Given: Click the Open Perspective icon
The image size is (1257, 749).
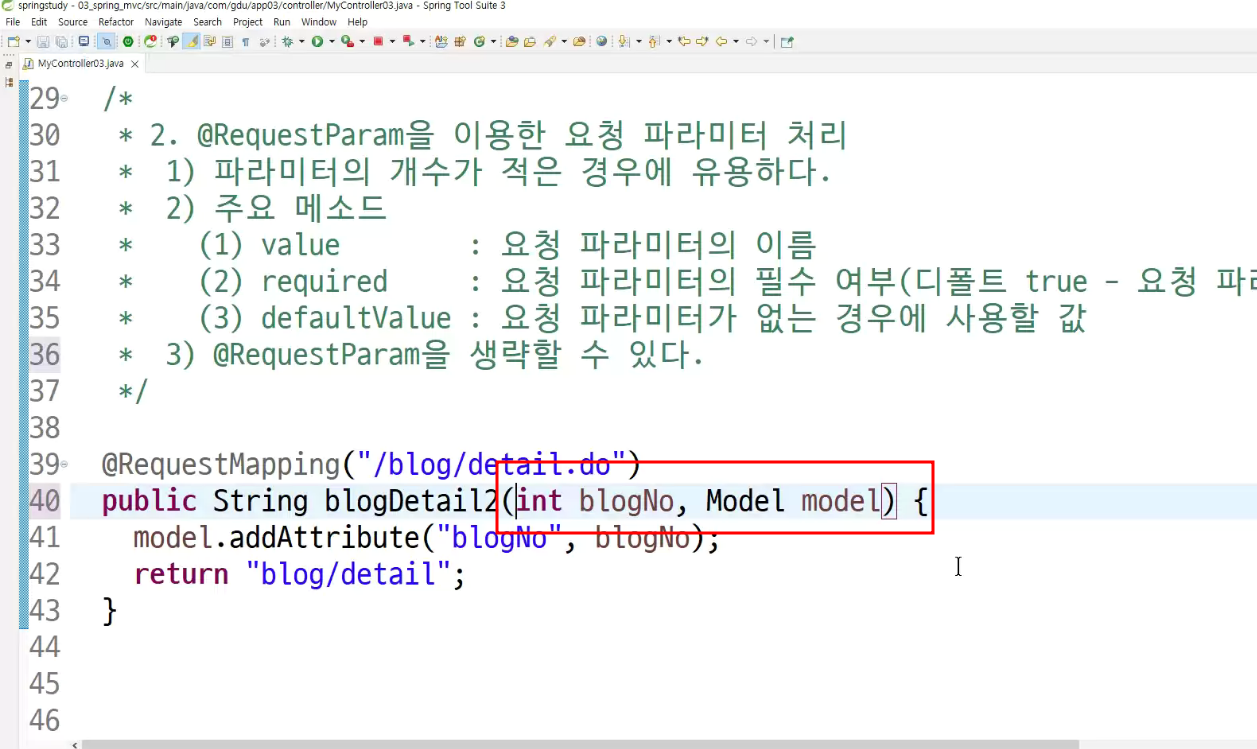Looking at the screenshot, I should (x=787, y=42).
